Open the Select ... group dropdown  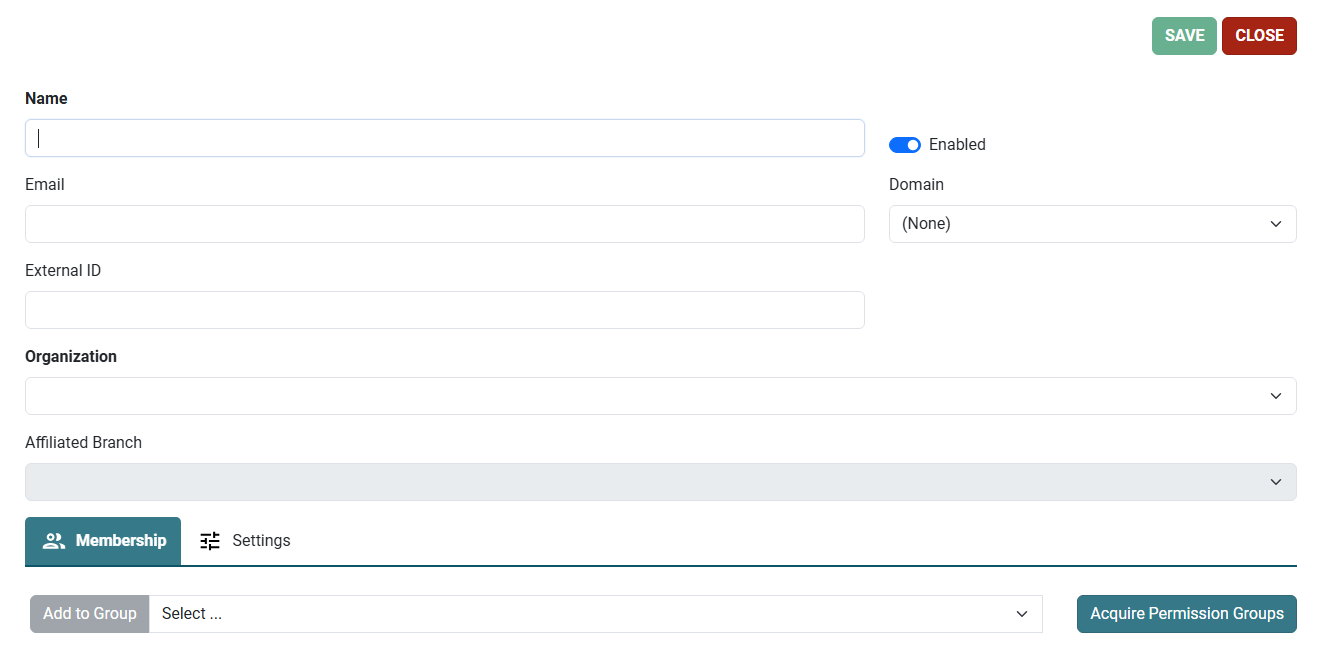[596, 614]
